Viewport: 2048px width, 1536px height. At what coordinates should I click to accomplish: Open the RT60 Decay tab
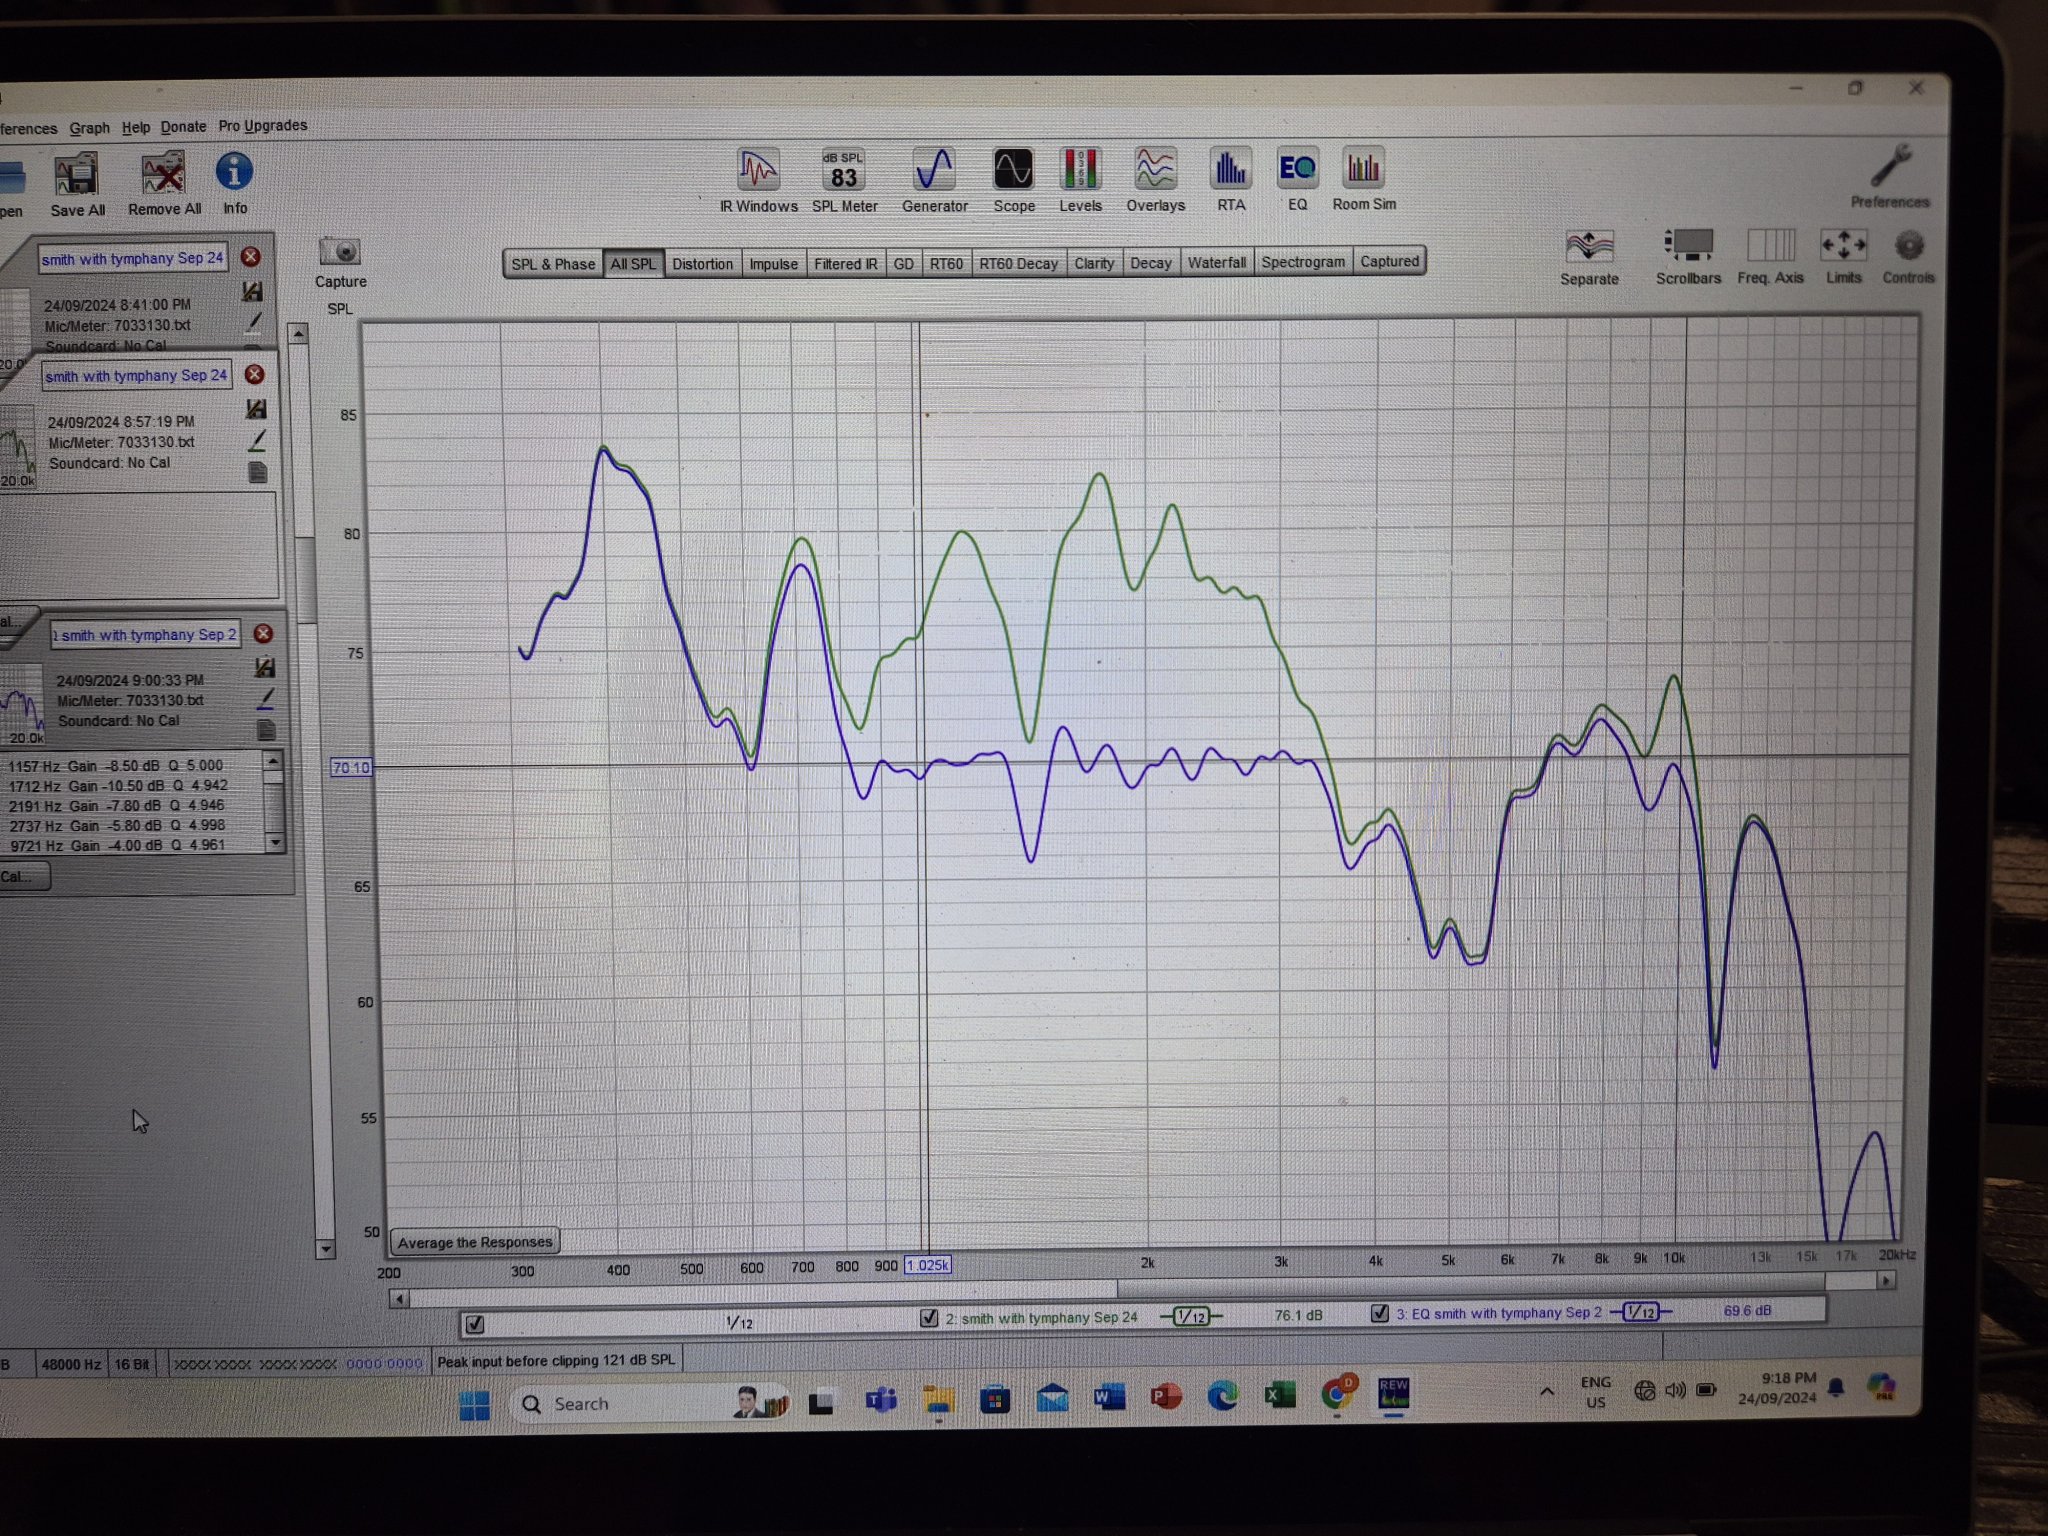coord(1018,264)
